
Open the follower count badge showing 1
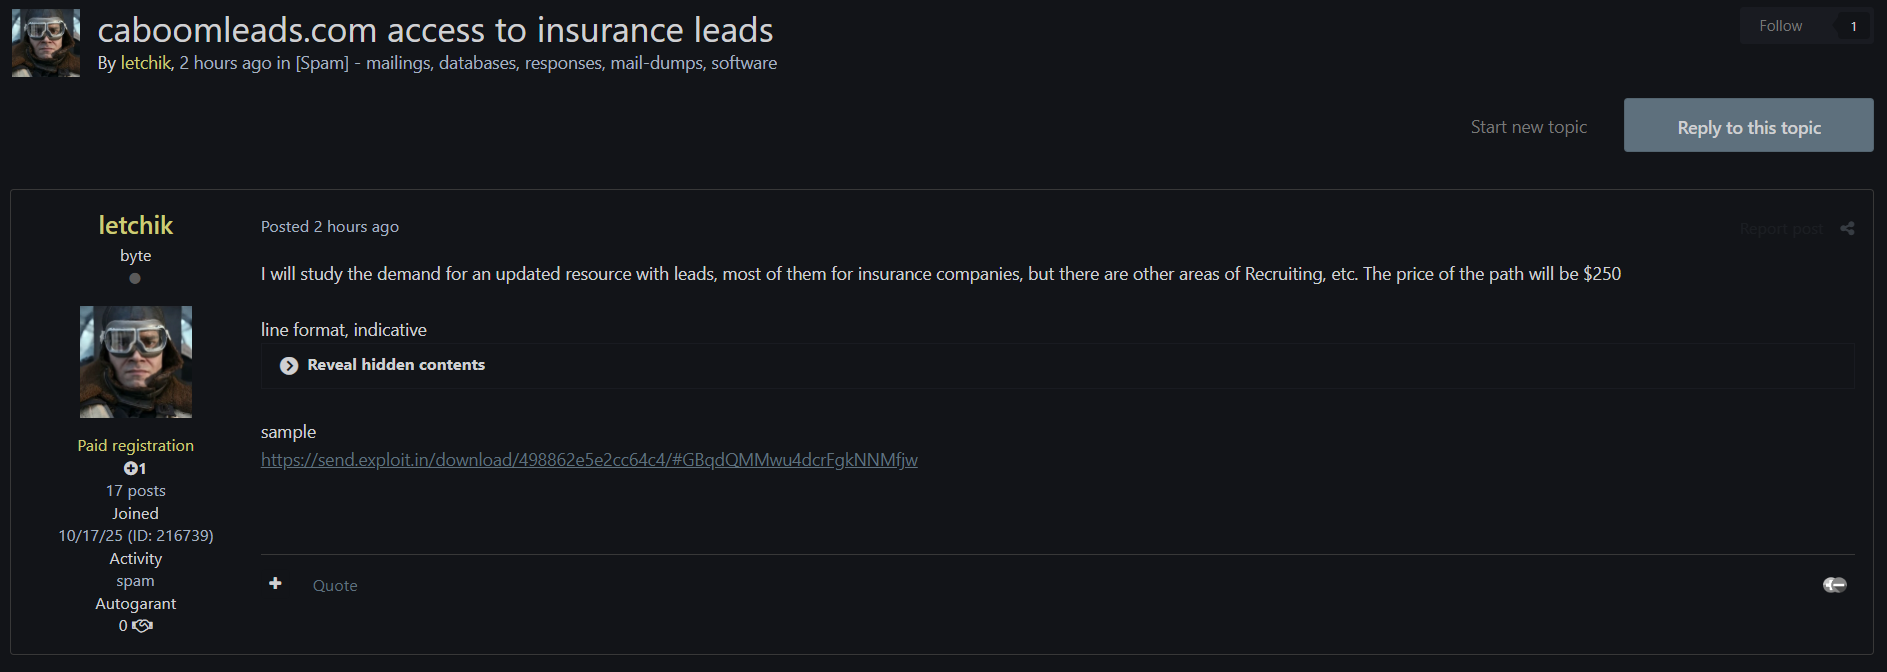coord(1853,26)
